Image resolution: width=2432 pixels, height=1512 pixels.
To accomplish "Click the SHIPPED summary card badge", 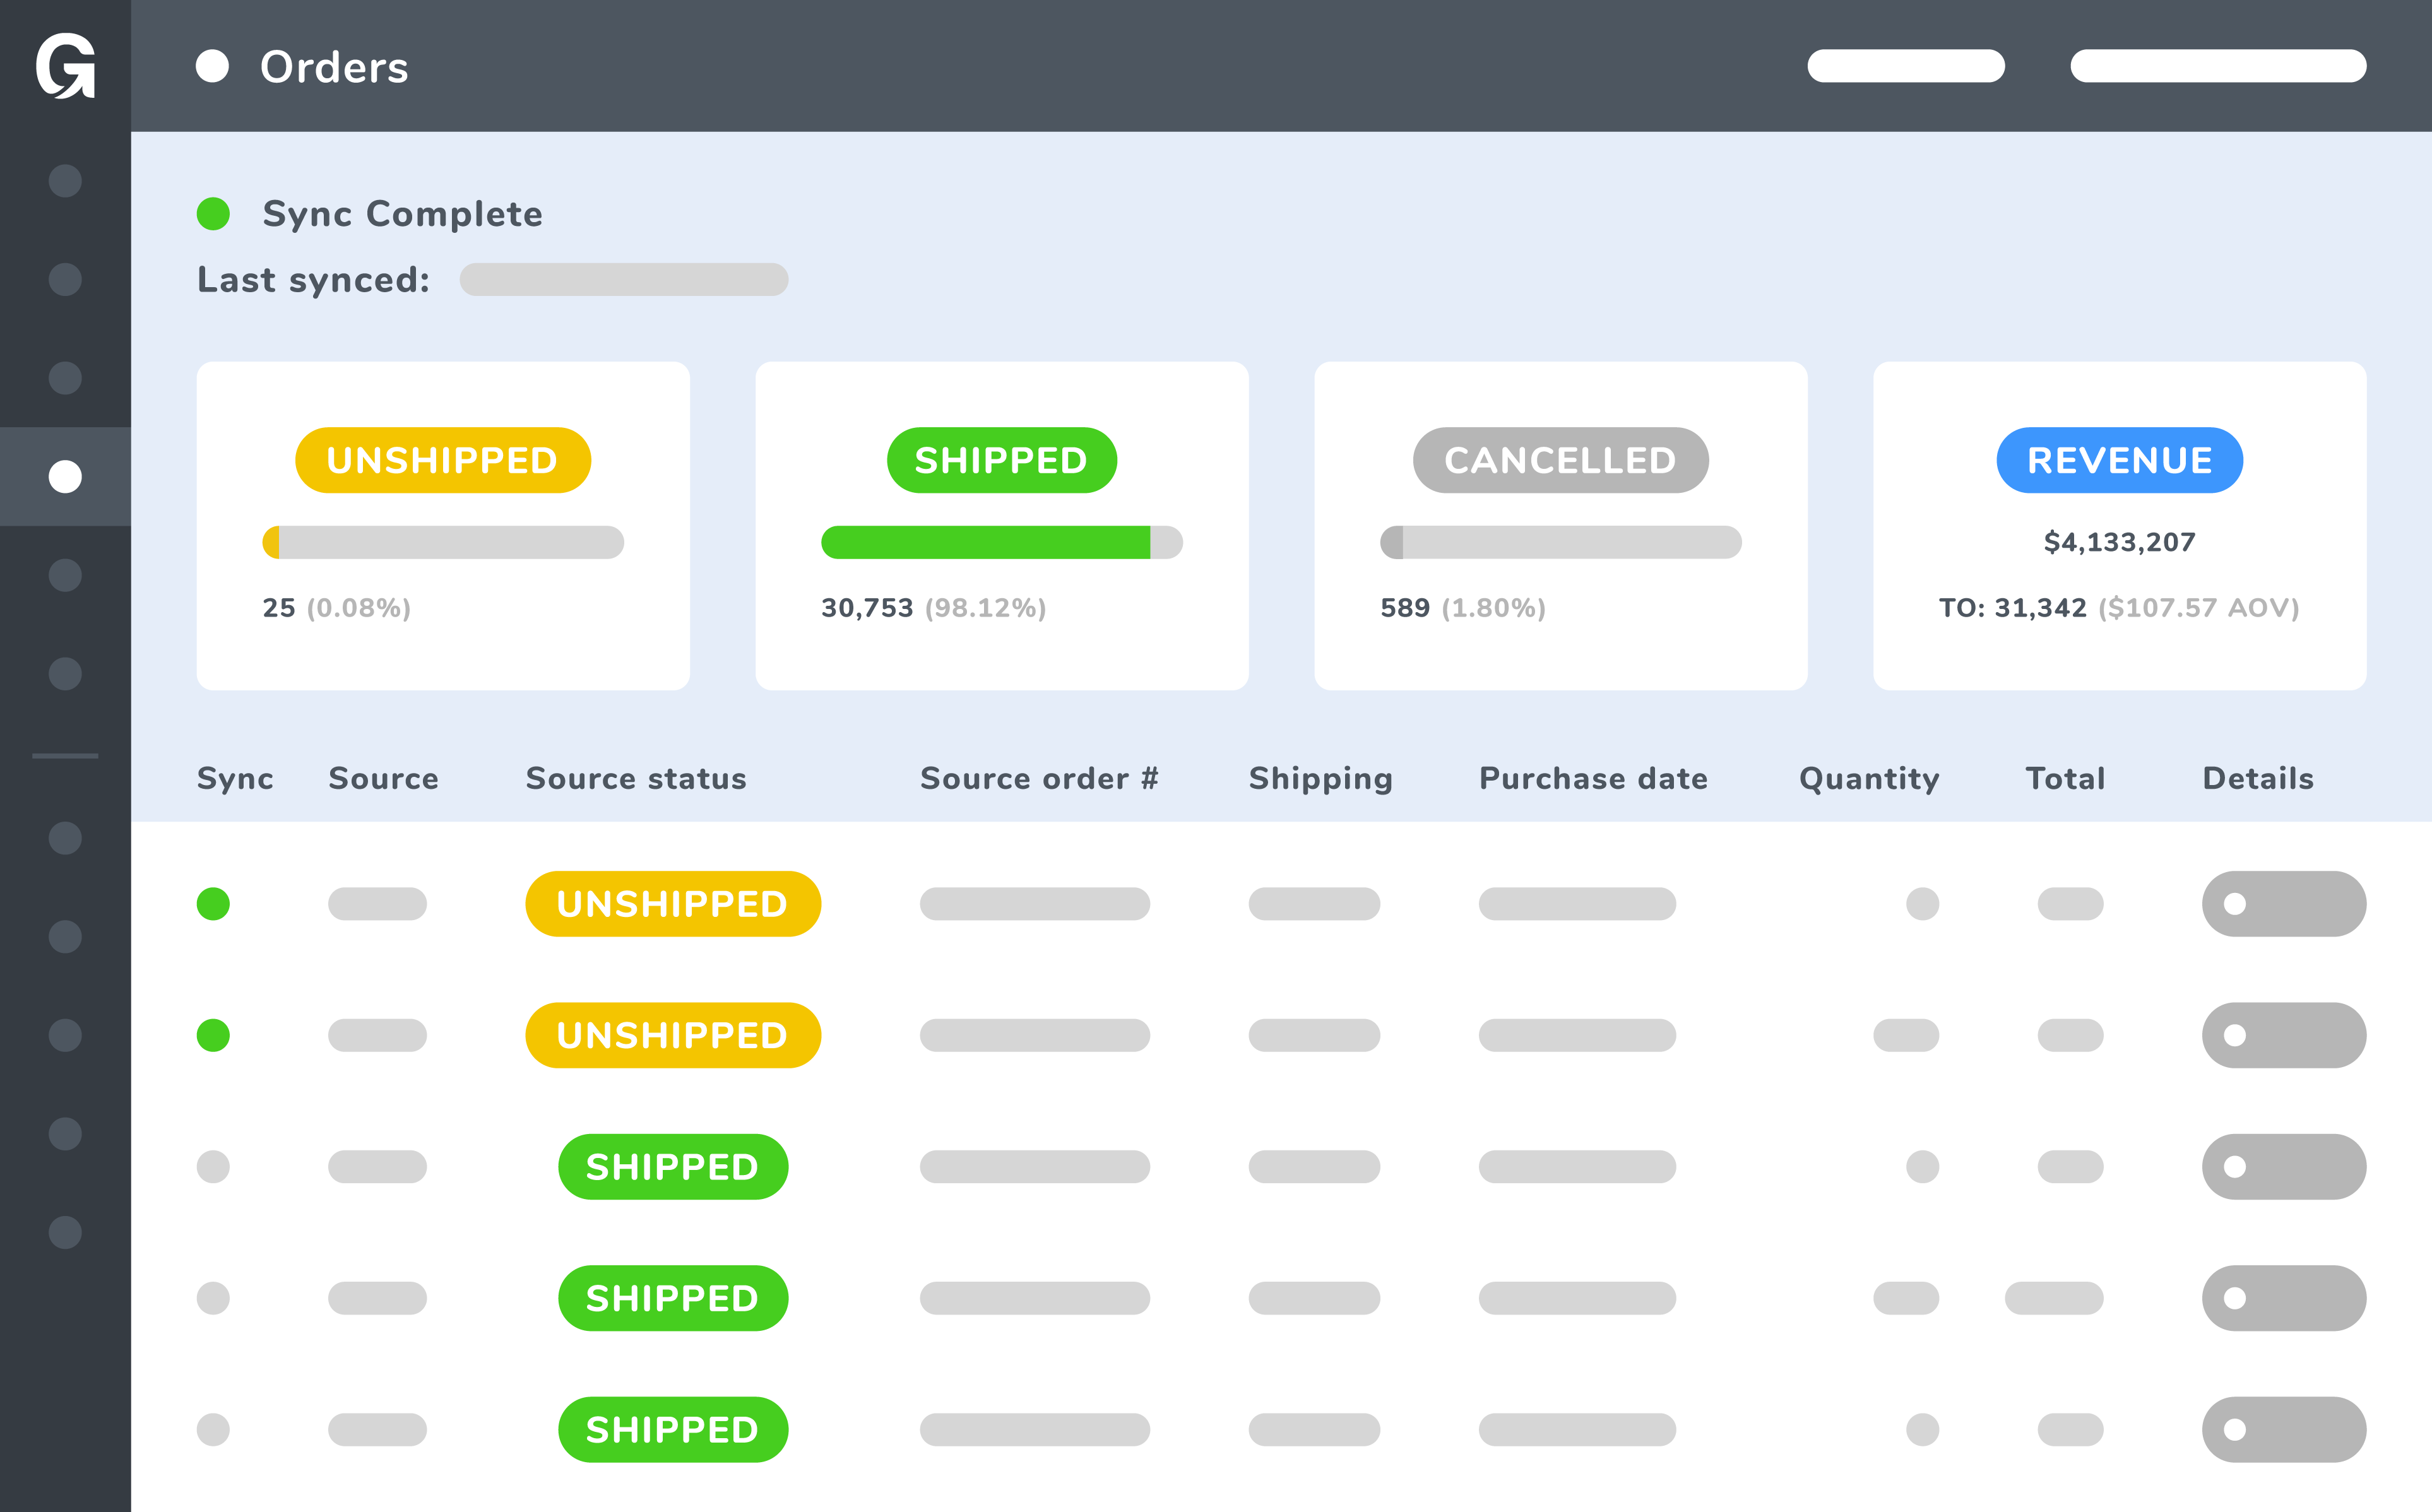I will 1001,460.
